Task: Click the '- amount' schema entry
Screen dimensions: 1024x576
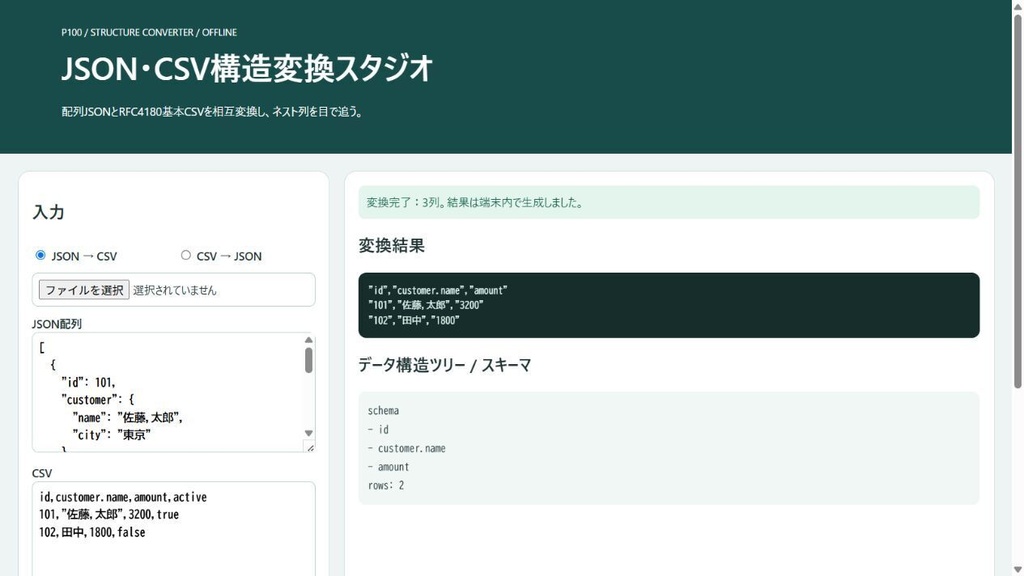Action: [x=389, y=467]
